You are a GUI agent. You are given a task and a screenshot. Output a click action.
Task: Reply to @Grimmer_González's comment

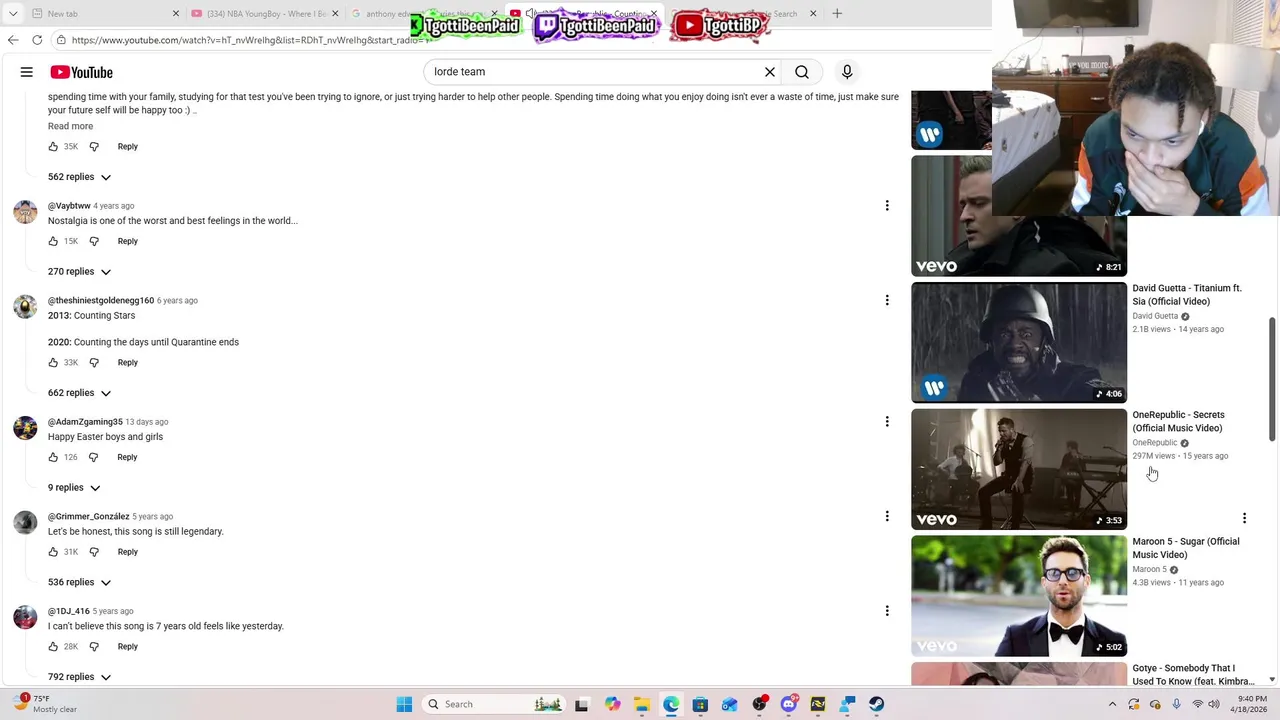tap(127, 552)
